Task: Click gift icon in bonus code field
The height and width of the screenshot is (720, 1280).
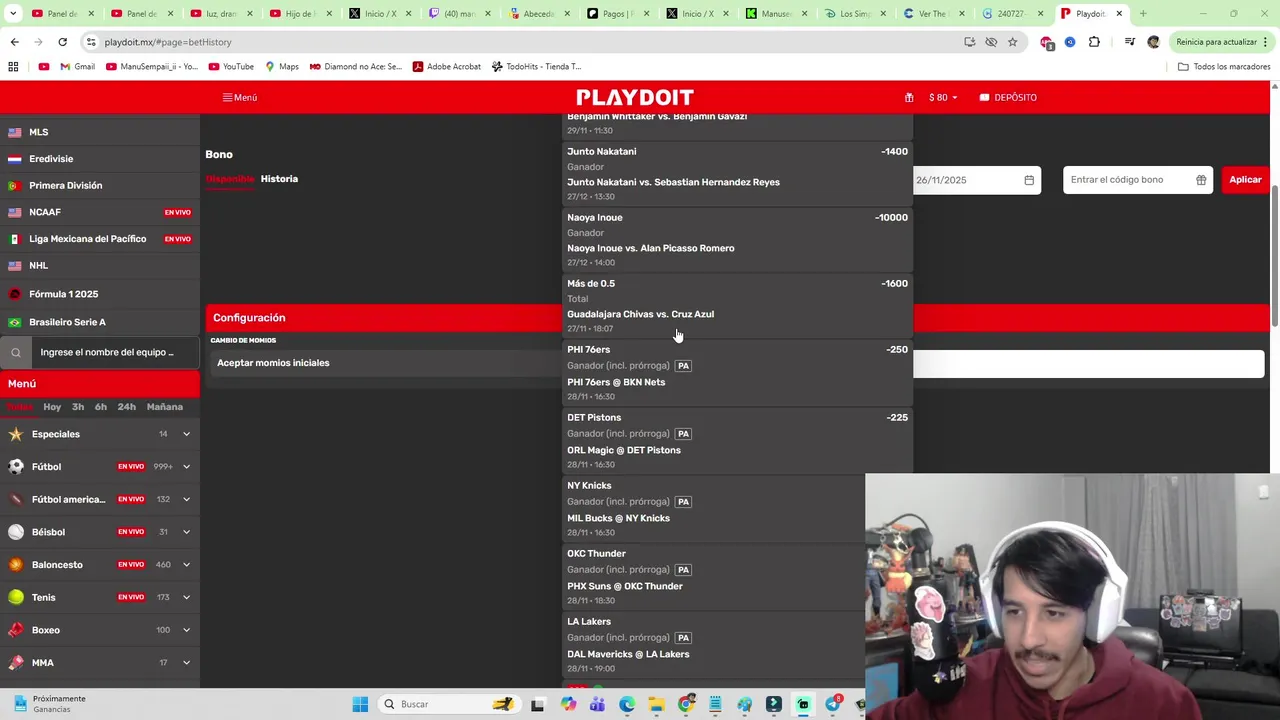Action: [1201, 180]
